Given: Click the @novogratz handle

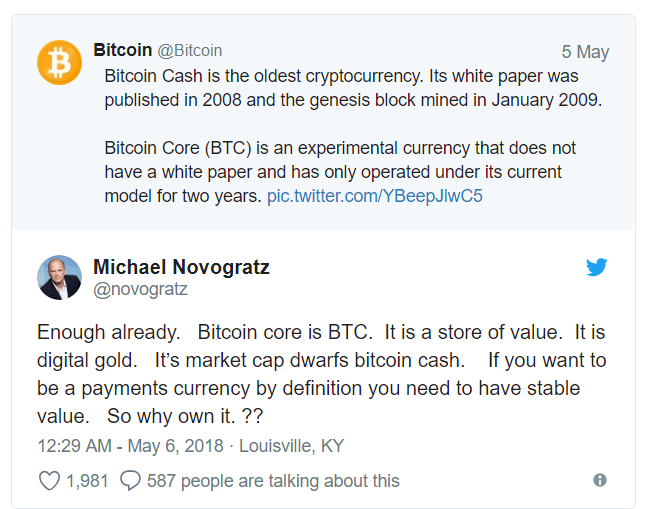Looking at the screenshot, I should pos(140,289).
